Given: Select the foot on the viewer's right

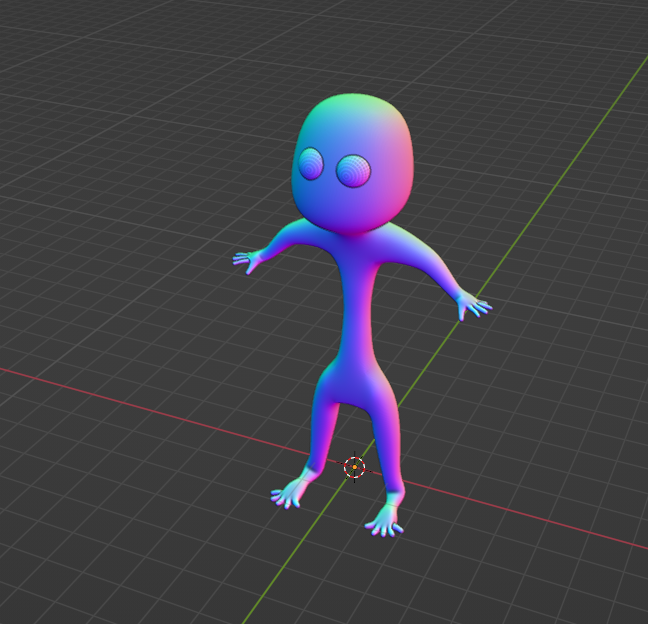Looking at the screenshot, I should tap(385, 518).
